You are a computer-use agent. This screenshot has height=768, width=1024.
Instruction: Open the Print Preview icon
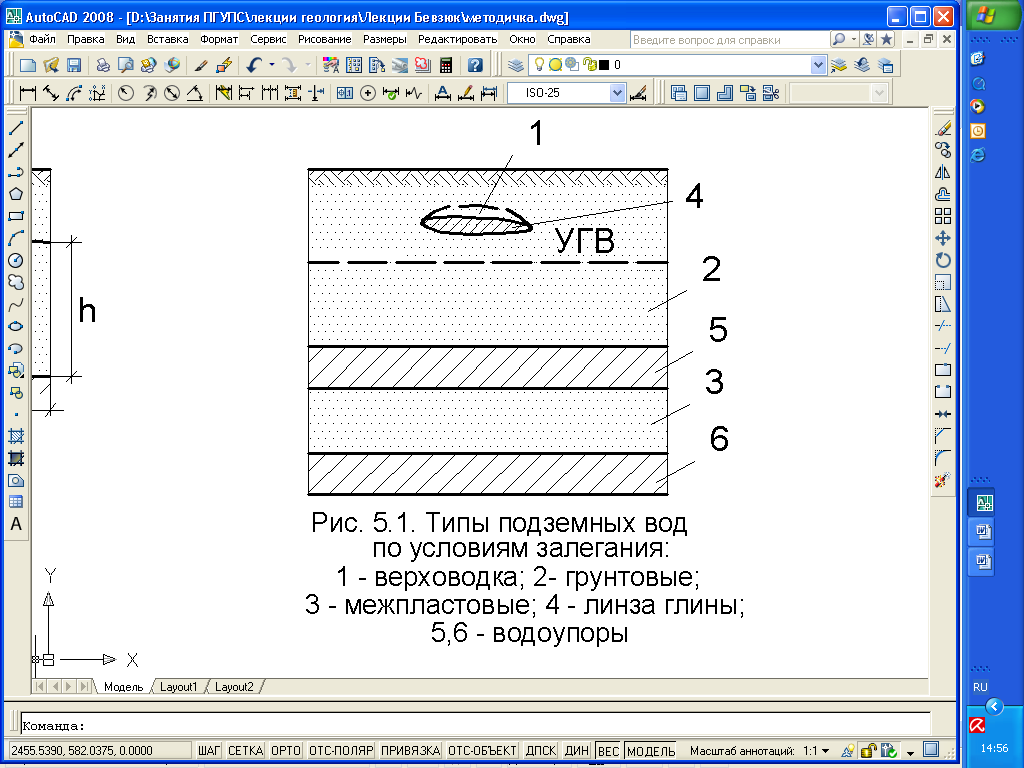point(125,65)
